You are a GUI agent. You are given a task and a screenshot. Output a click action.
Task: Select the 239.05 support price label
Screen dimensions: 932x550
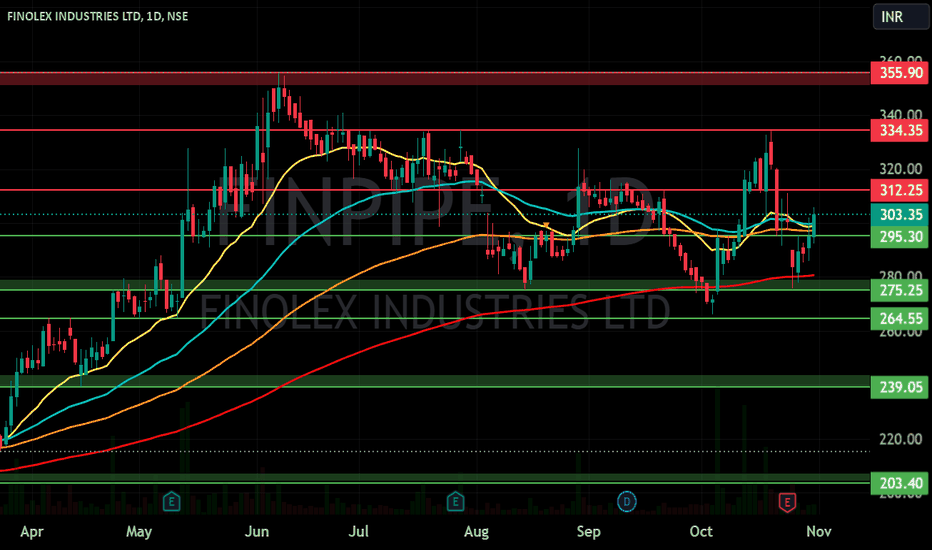[x=899, y=387]
